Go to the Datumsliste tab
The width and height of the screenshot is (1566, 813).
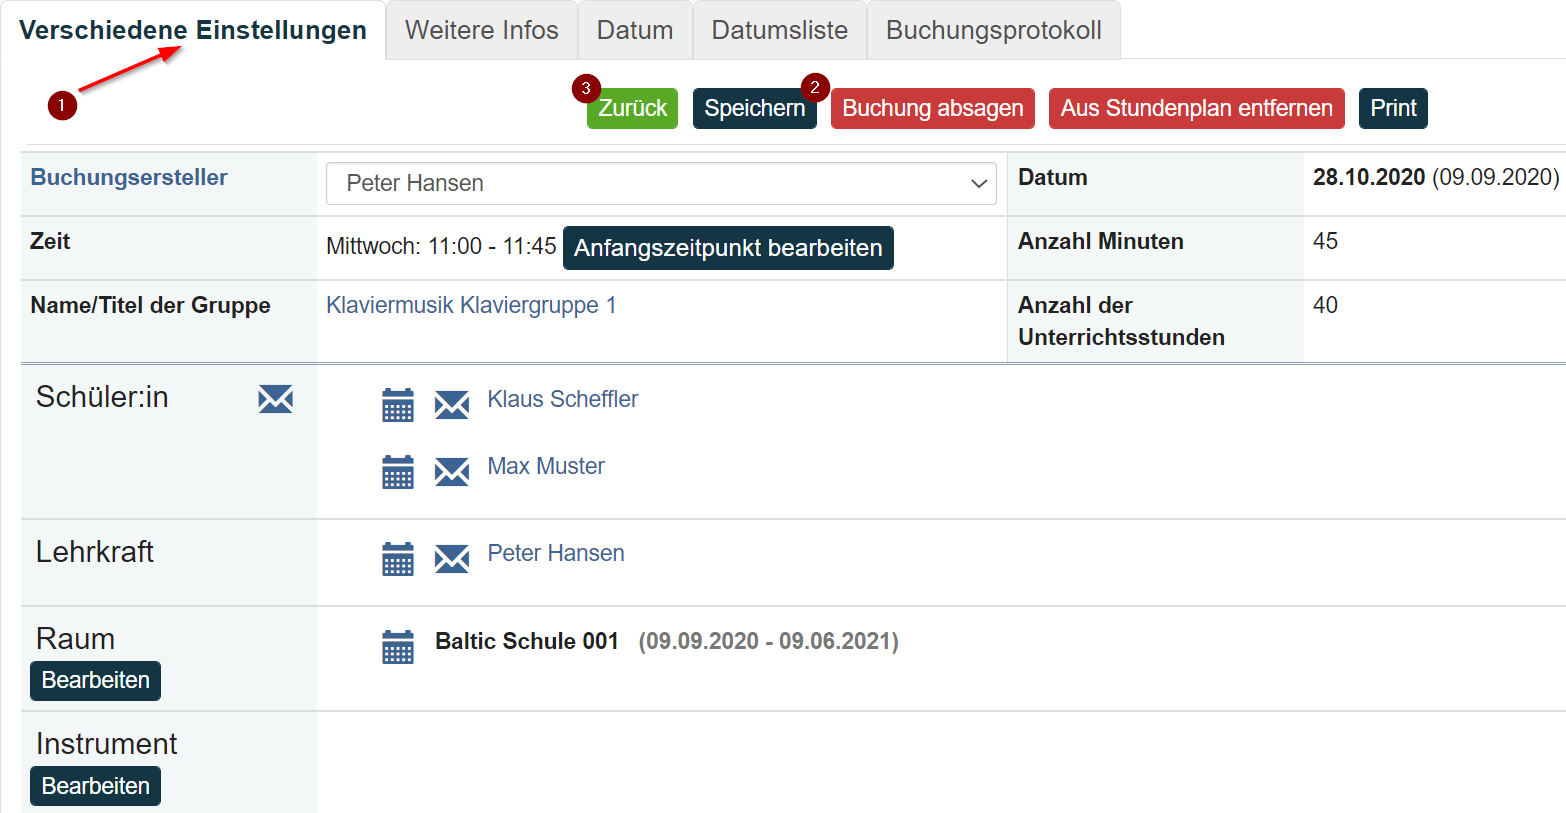pyautogui.click(x=780, y=30)
